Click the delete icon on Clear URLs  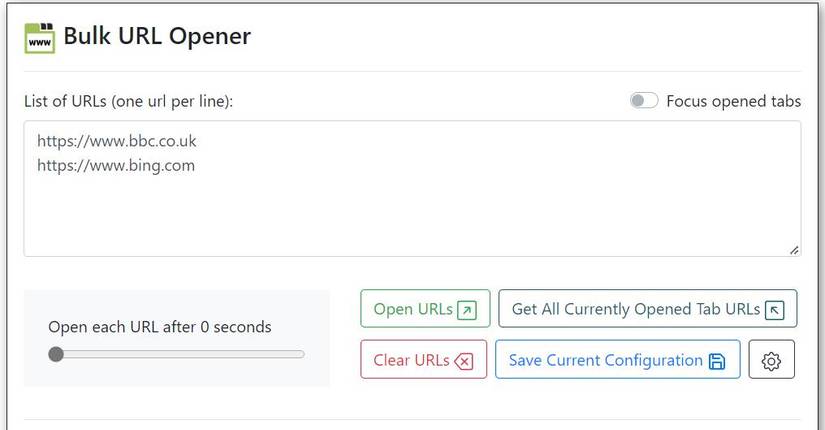tap(463, 361)
